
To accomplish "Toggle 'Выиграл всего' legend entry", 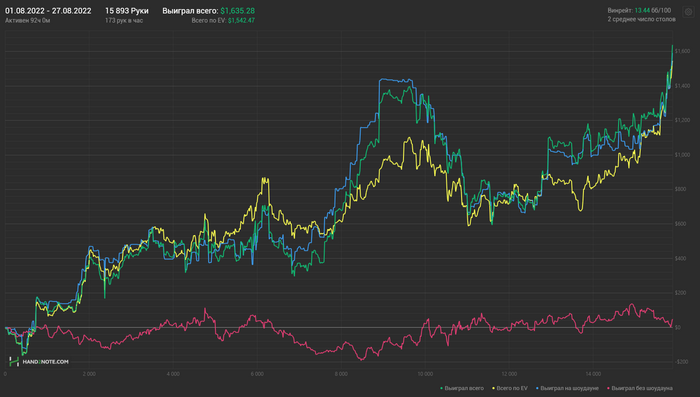I will tap(462, 389).
